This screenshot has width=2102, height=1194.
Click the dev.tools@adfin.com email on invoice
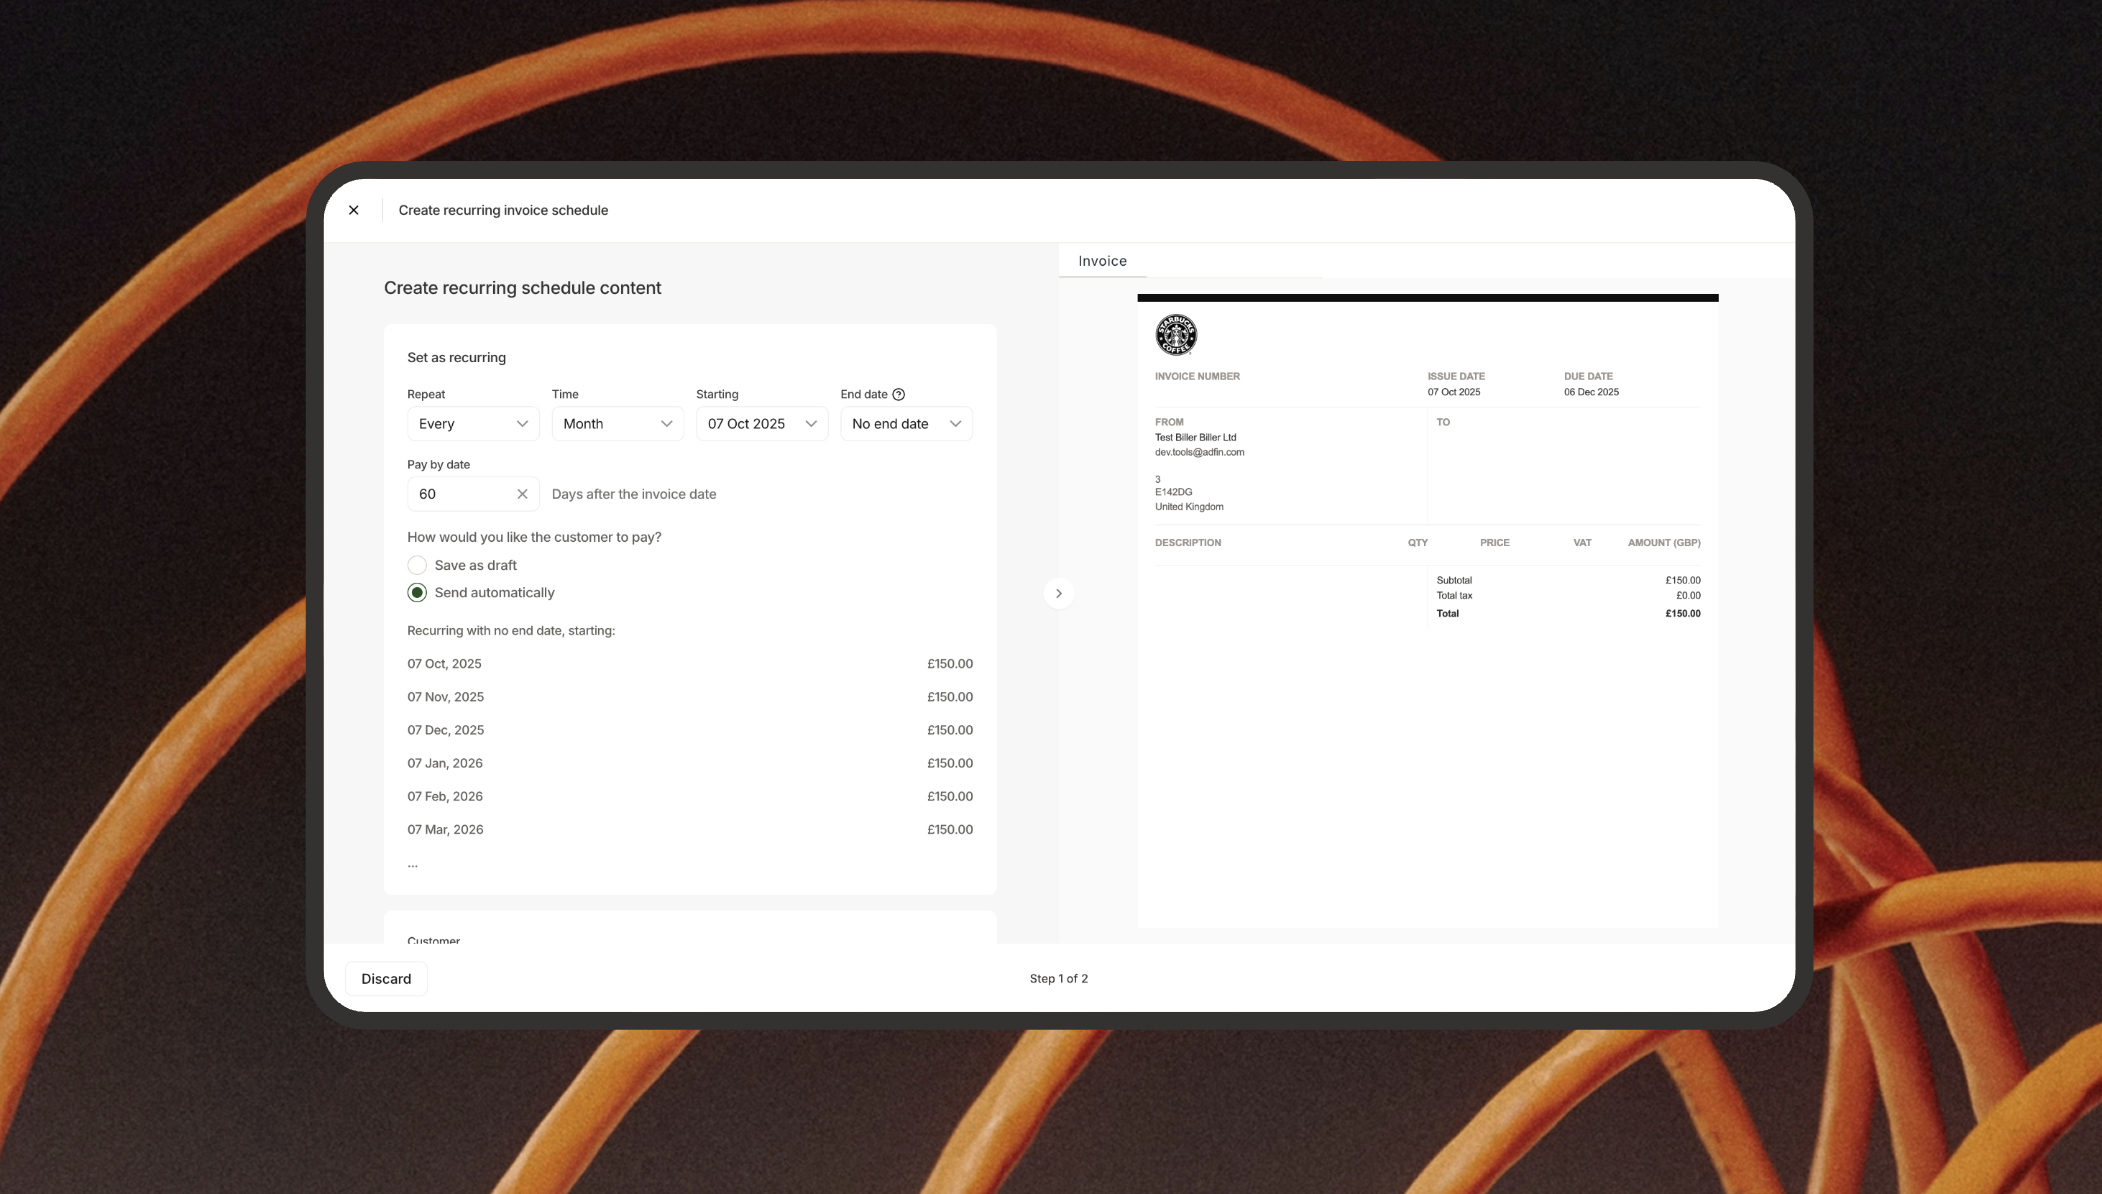1199,452
